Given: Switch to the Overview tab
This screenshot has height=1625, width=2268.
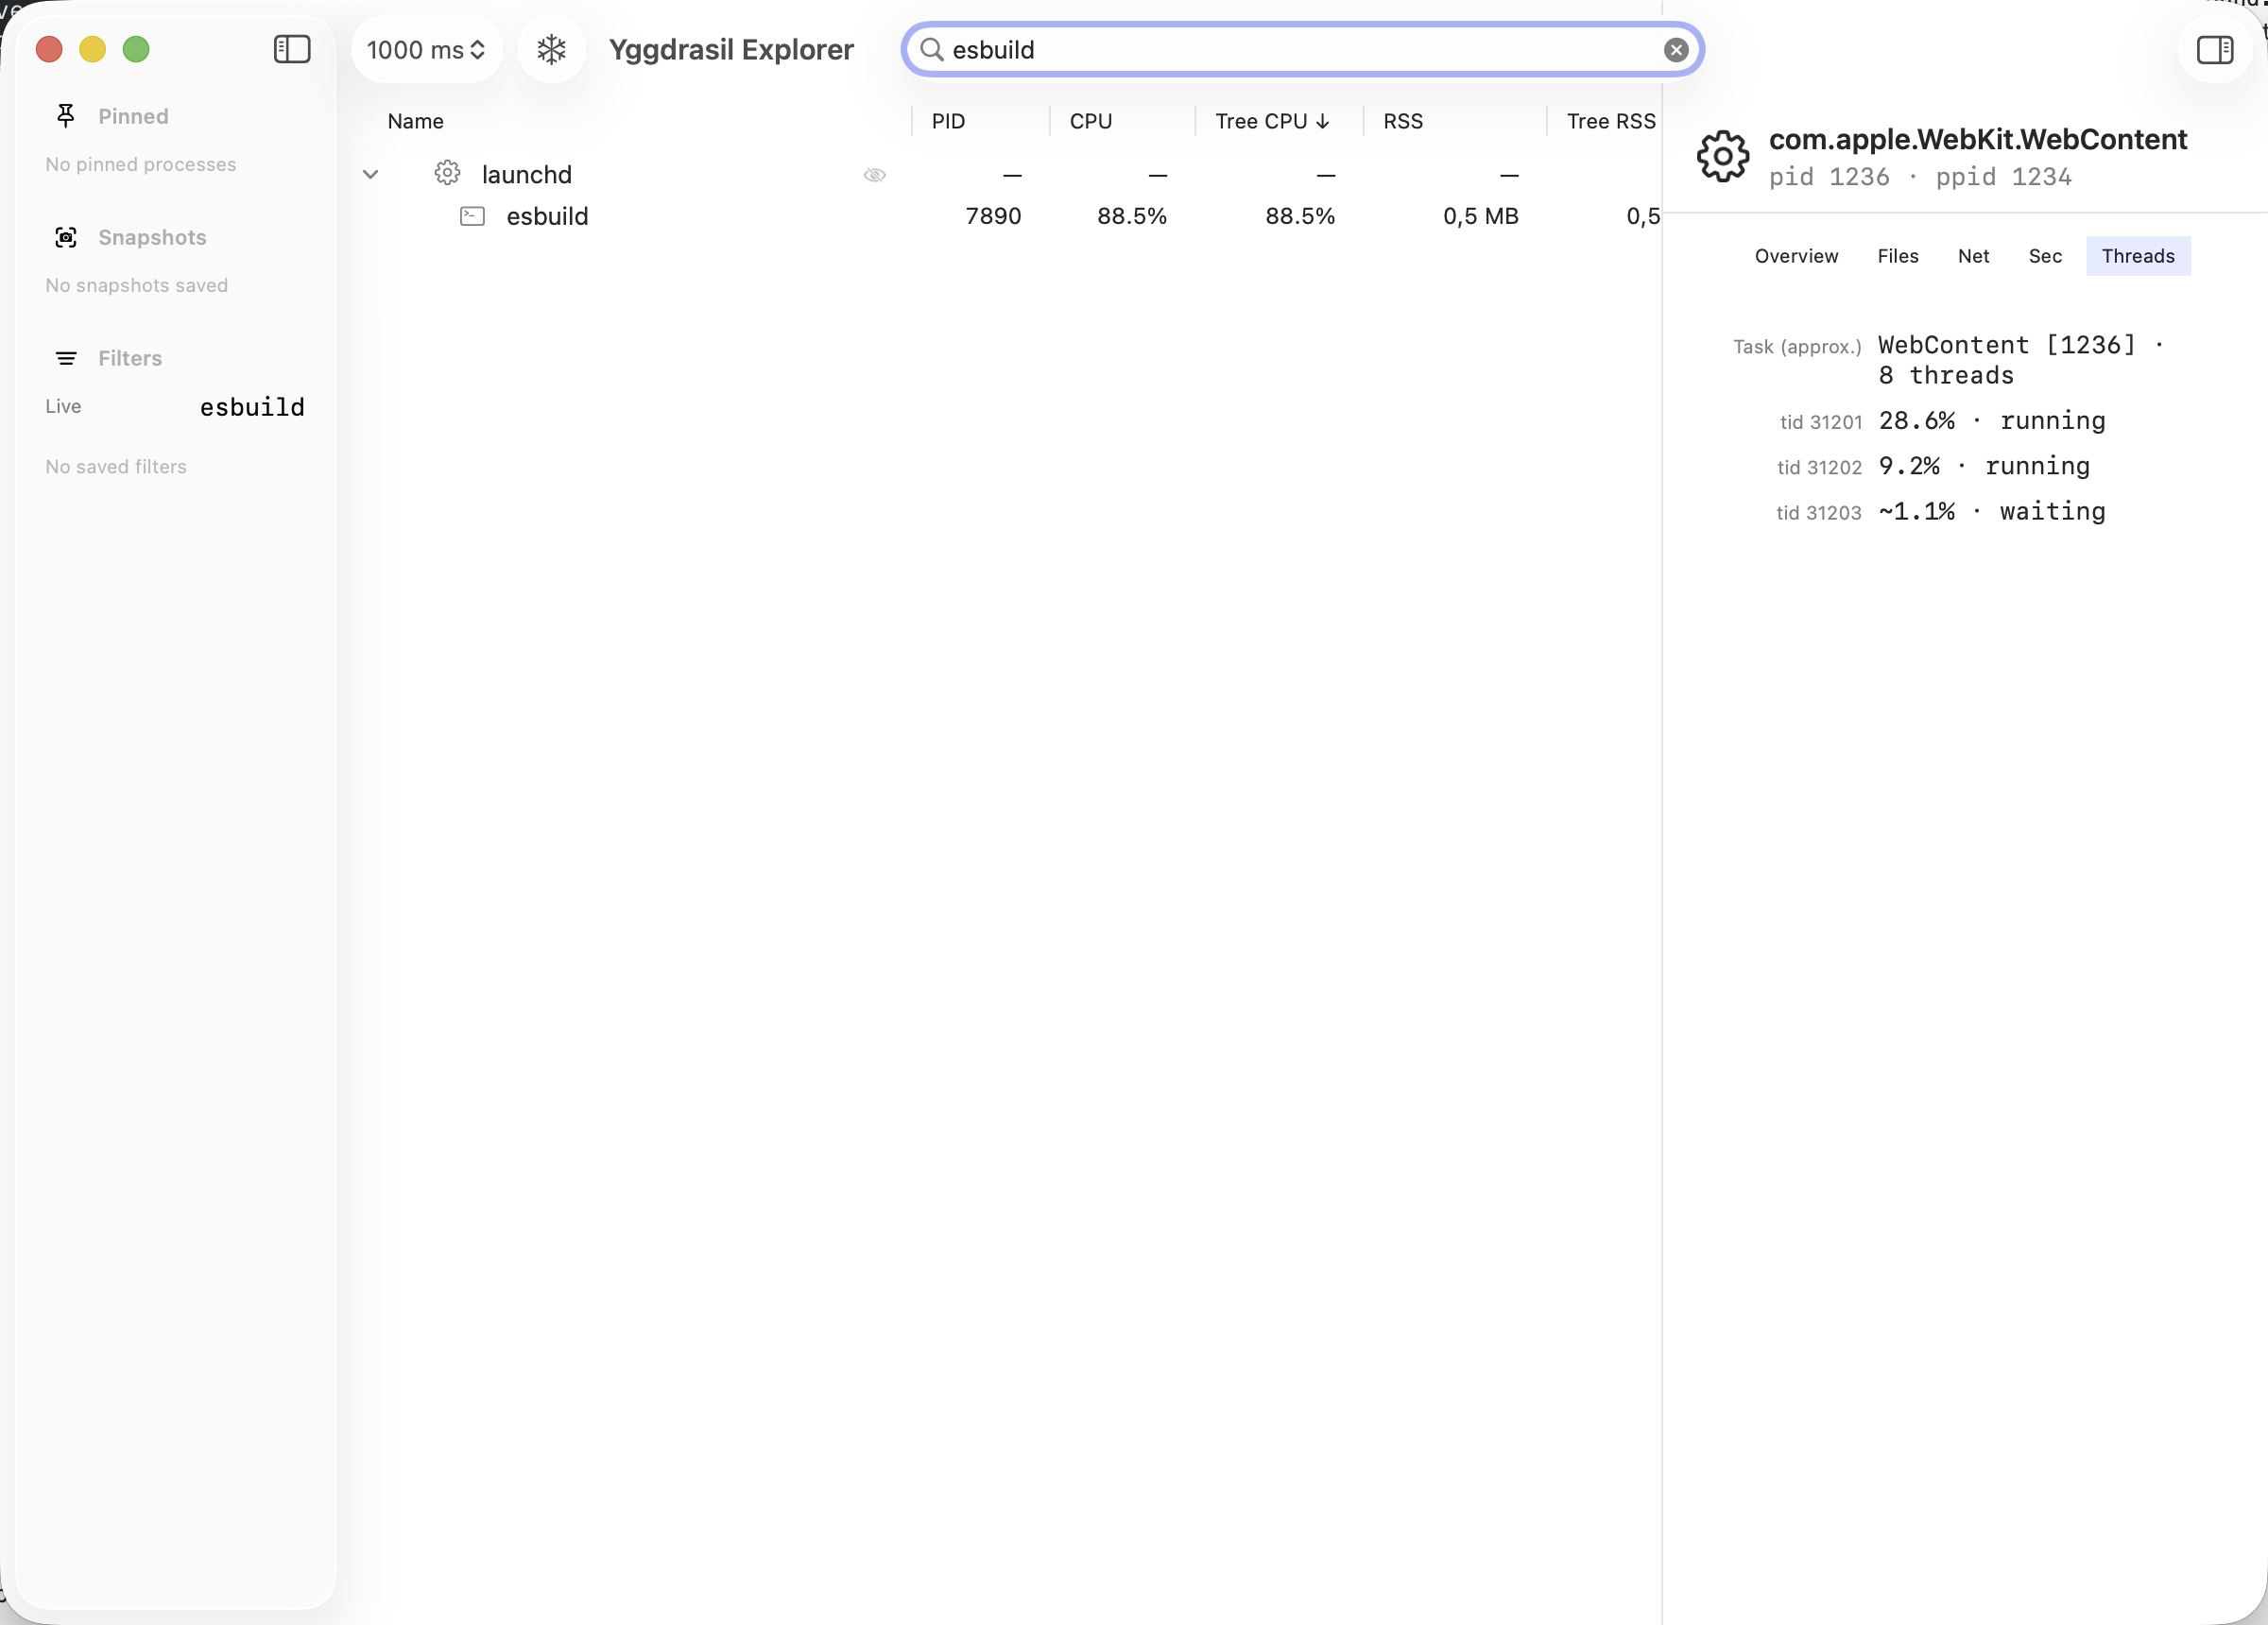Looking at the screenshot, I should click(1796, 256).
